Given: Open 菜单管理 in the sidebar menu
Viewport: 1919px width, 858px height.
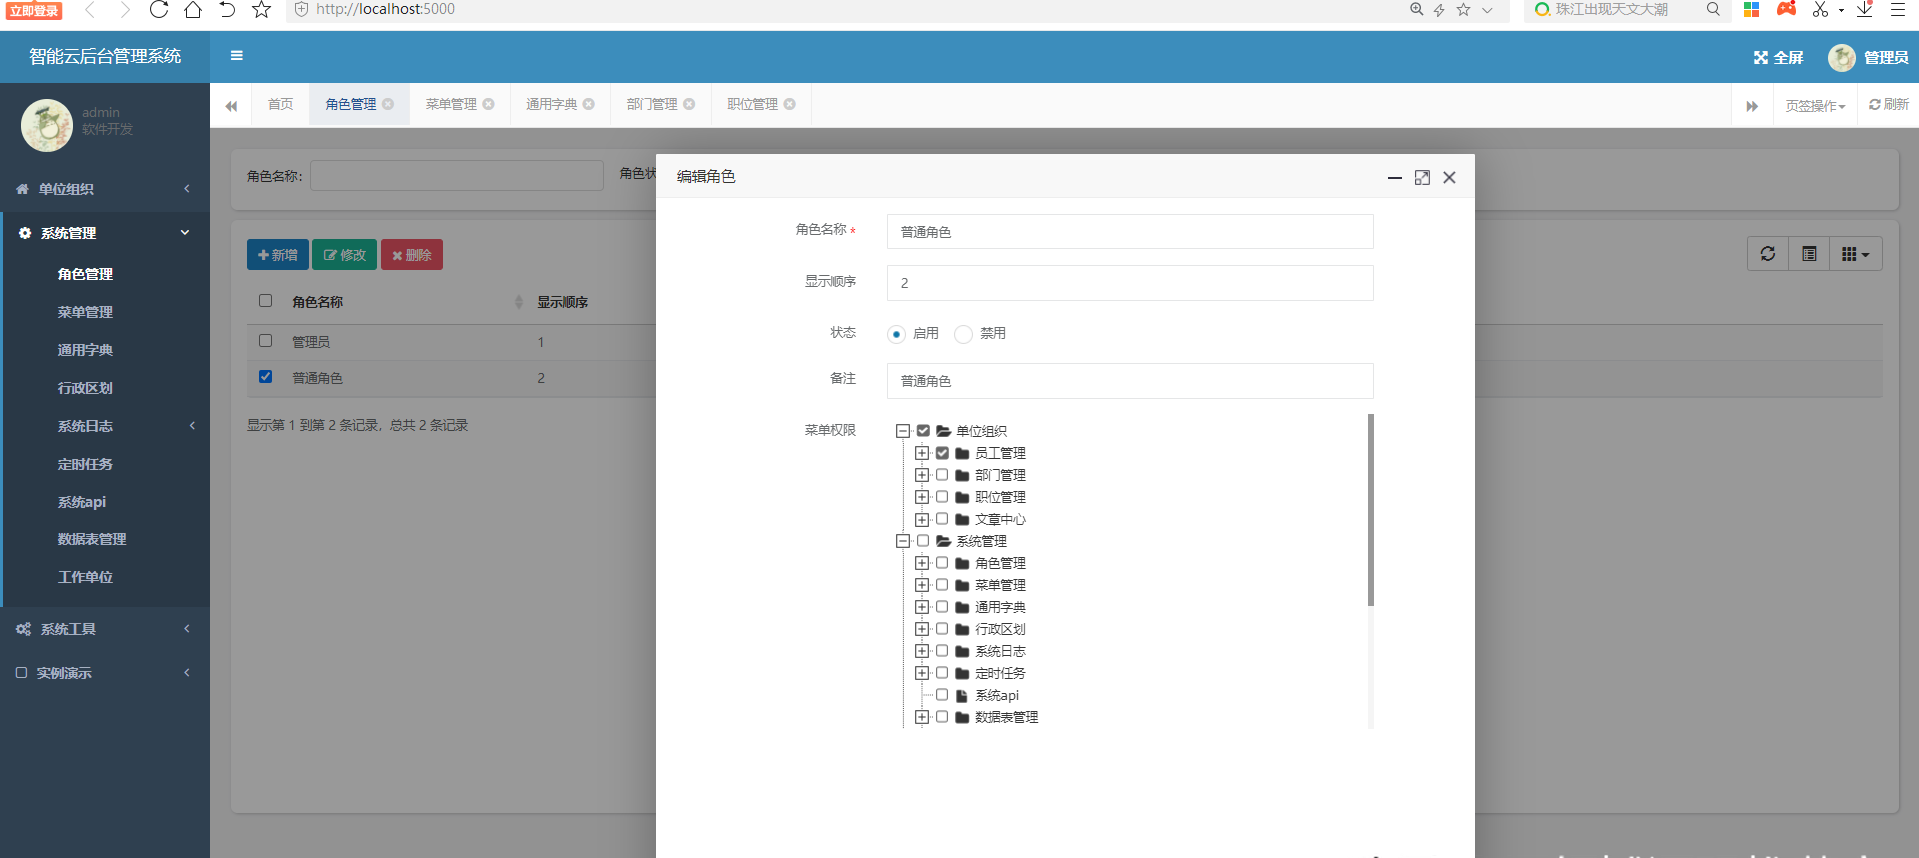Looking at the screenshot, I should coord(85,312).
